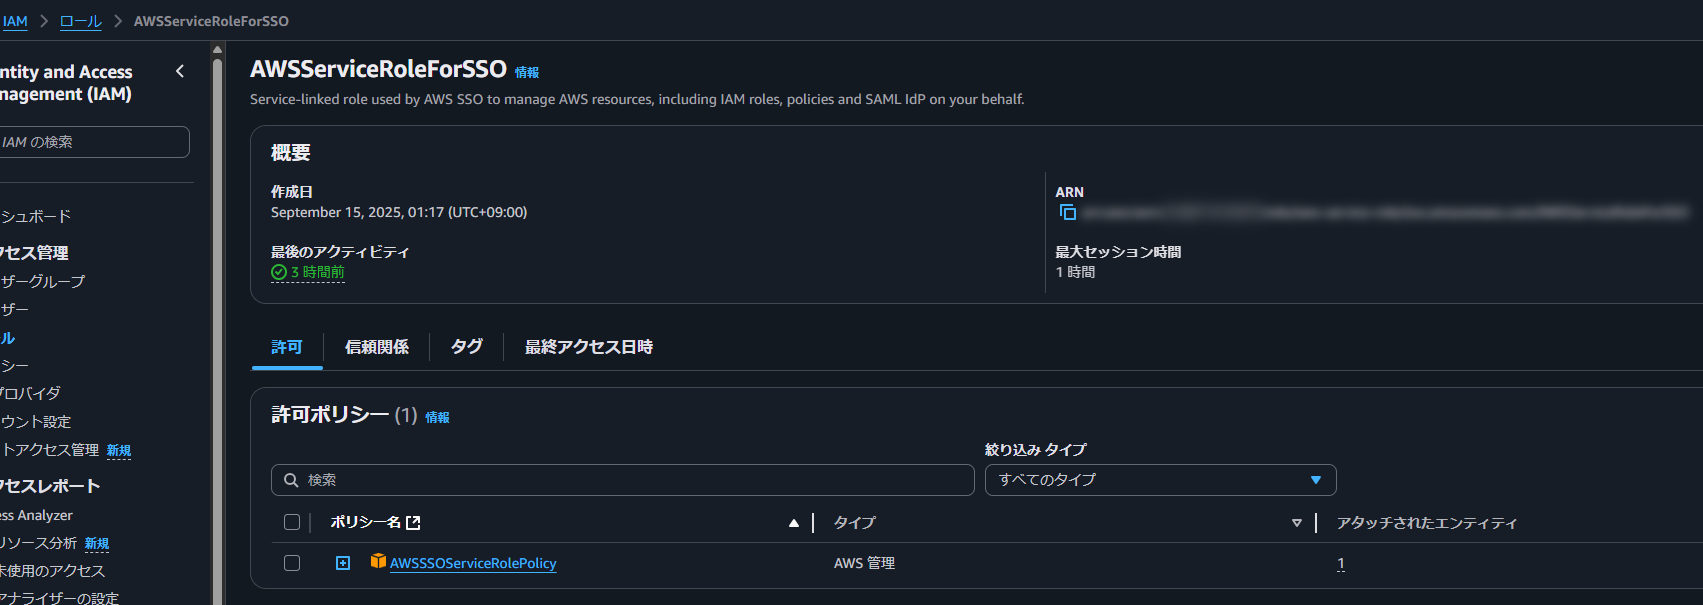
Task: Focus the policy 検索 input field
Action: pyautogui.click(x=622, y=480)
